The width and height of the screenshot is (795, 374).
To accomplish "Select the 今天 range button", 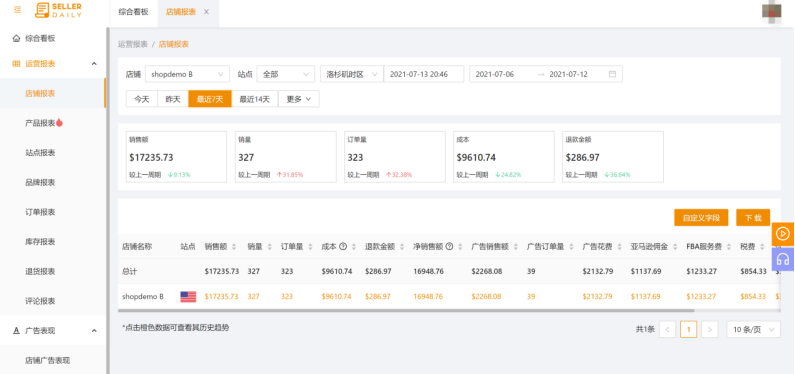I will (x=141, y=99).
